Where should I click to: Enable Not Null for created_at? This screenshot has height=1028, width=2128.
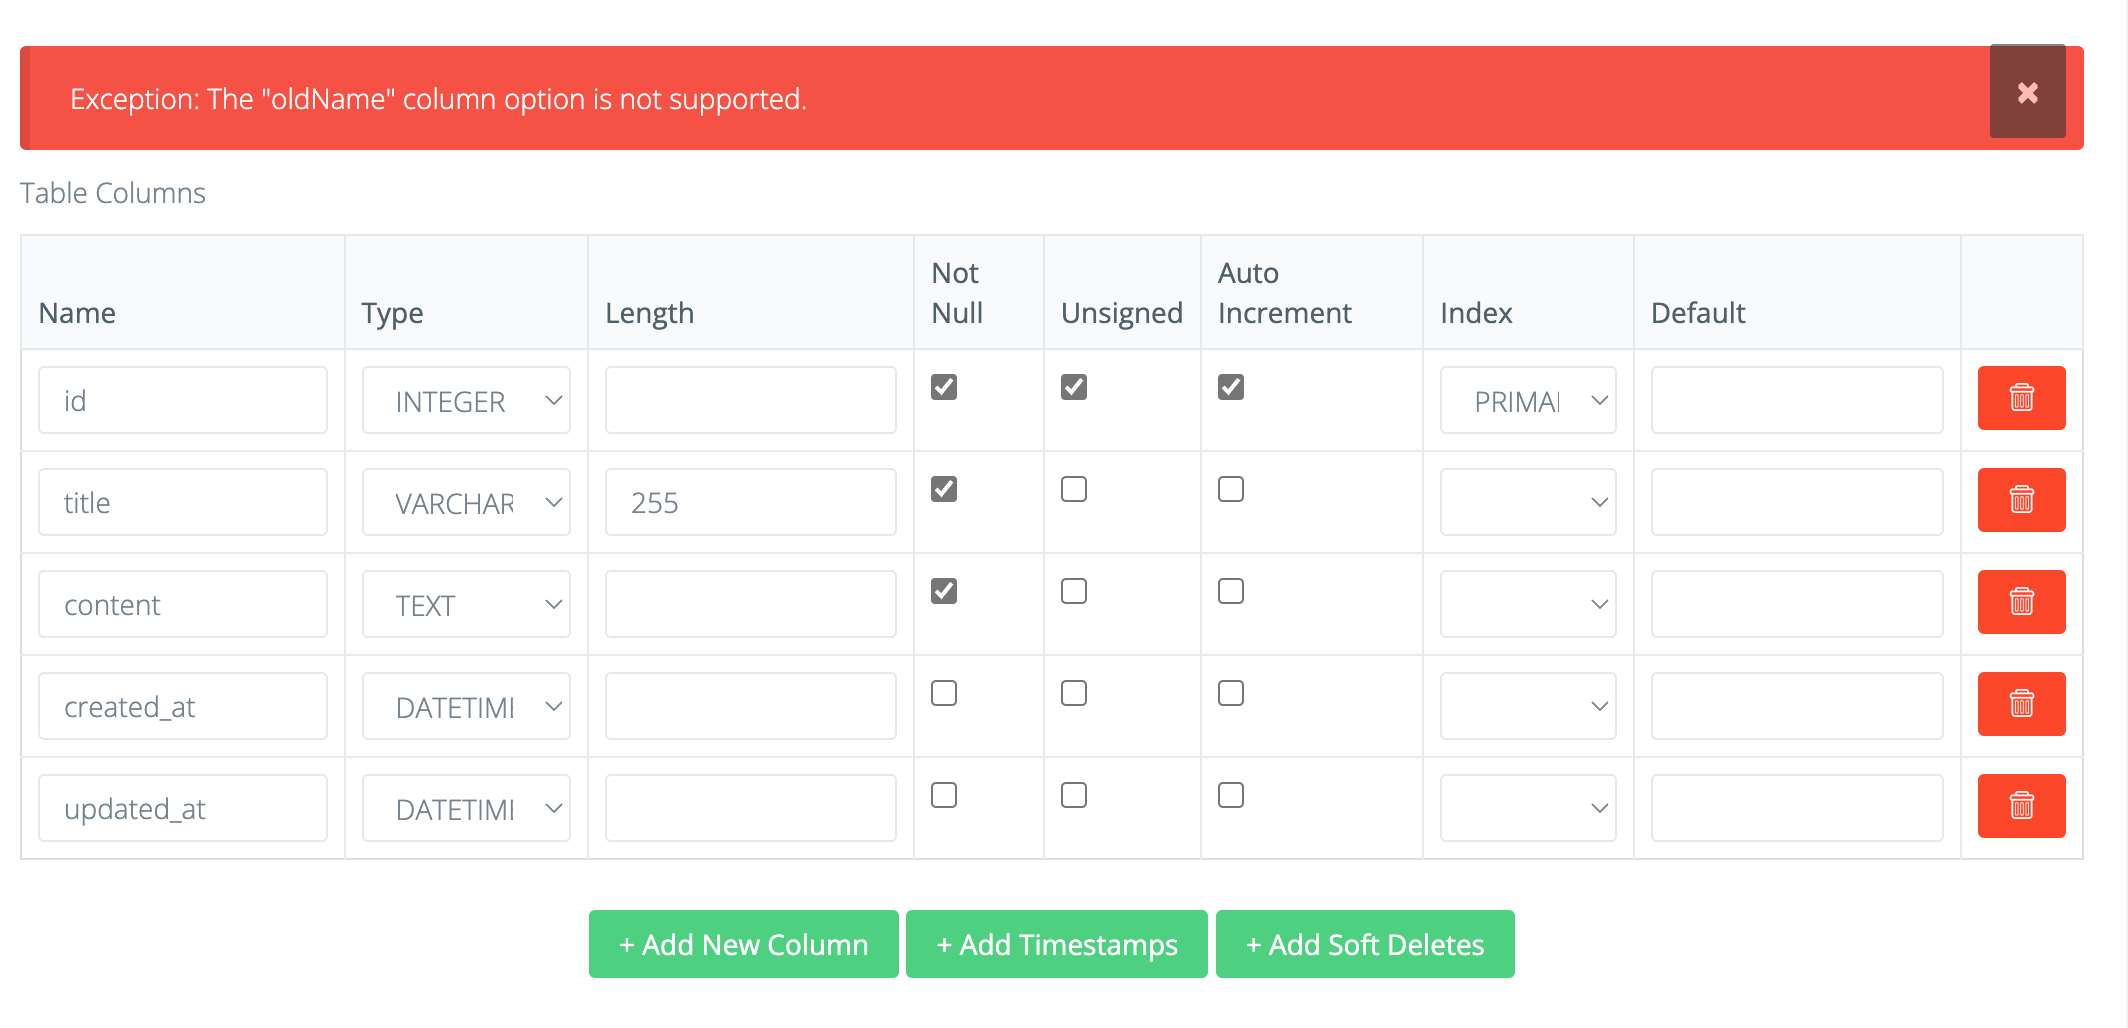[x=943, y=692]
